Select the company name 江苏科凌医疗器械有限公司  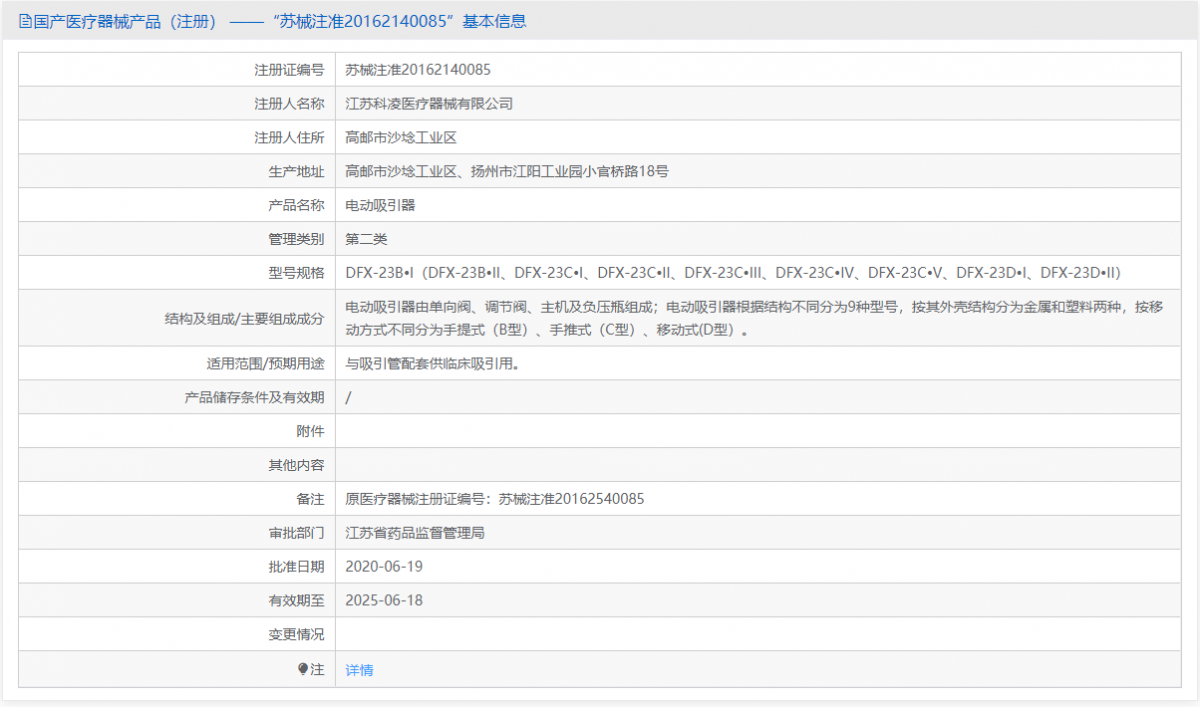point(429,104)
